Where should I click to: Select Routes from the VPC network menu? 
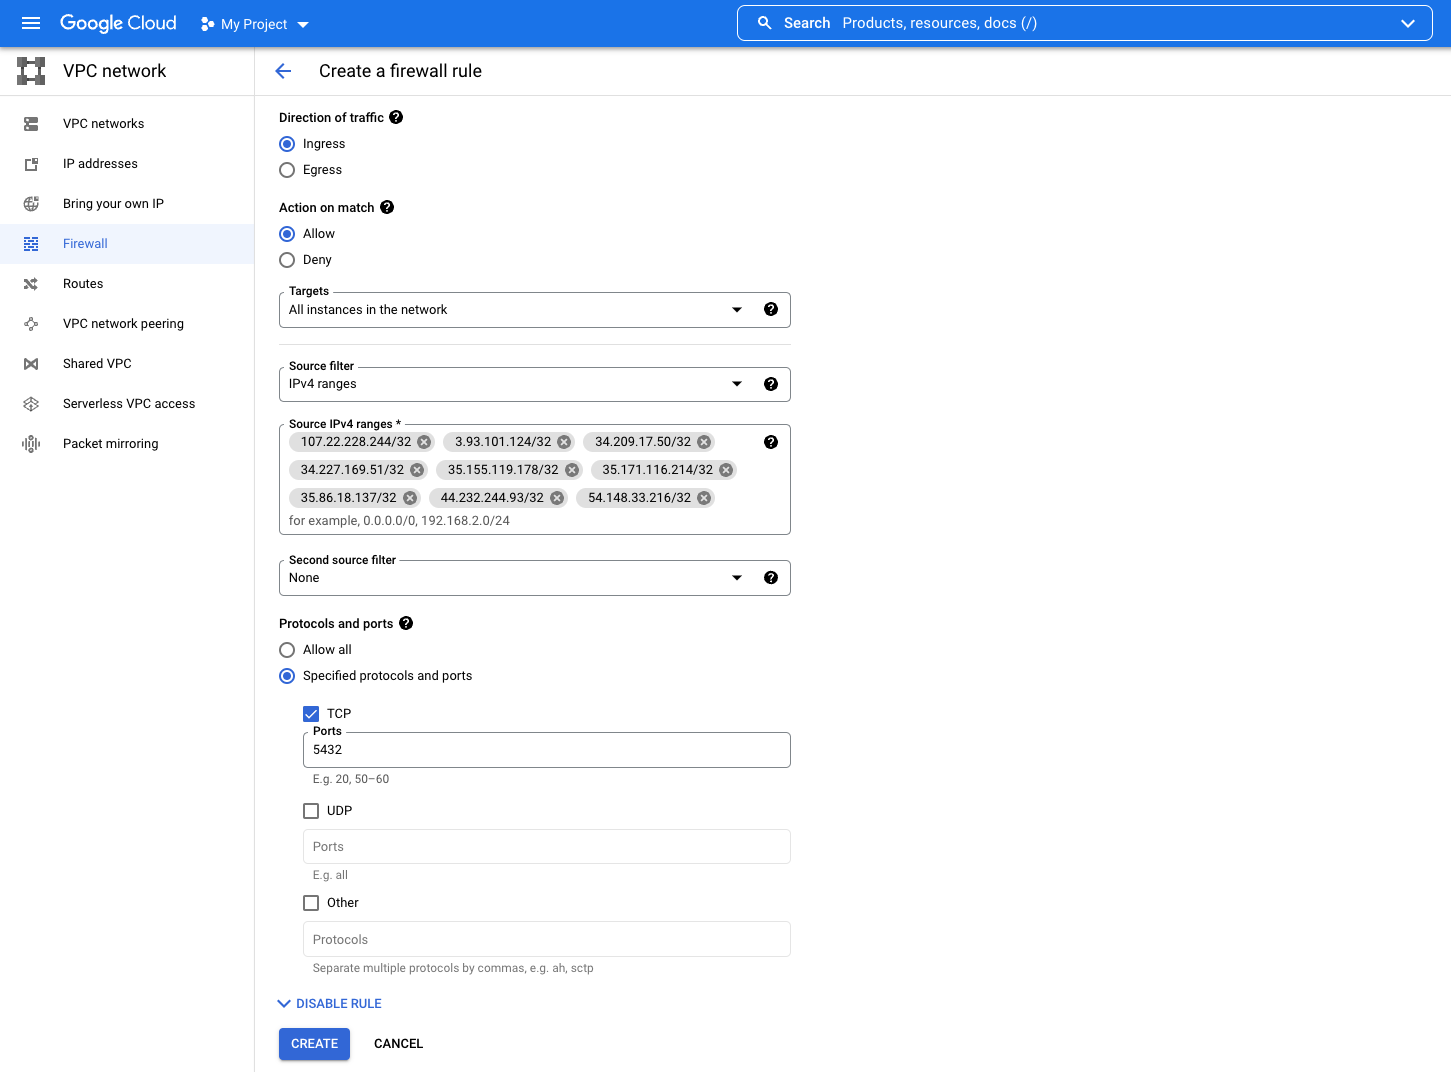pyautogui.click(x=83, y=283)
